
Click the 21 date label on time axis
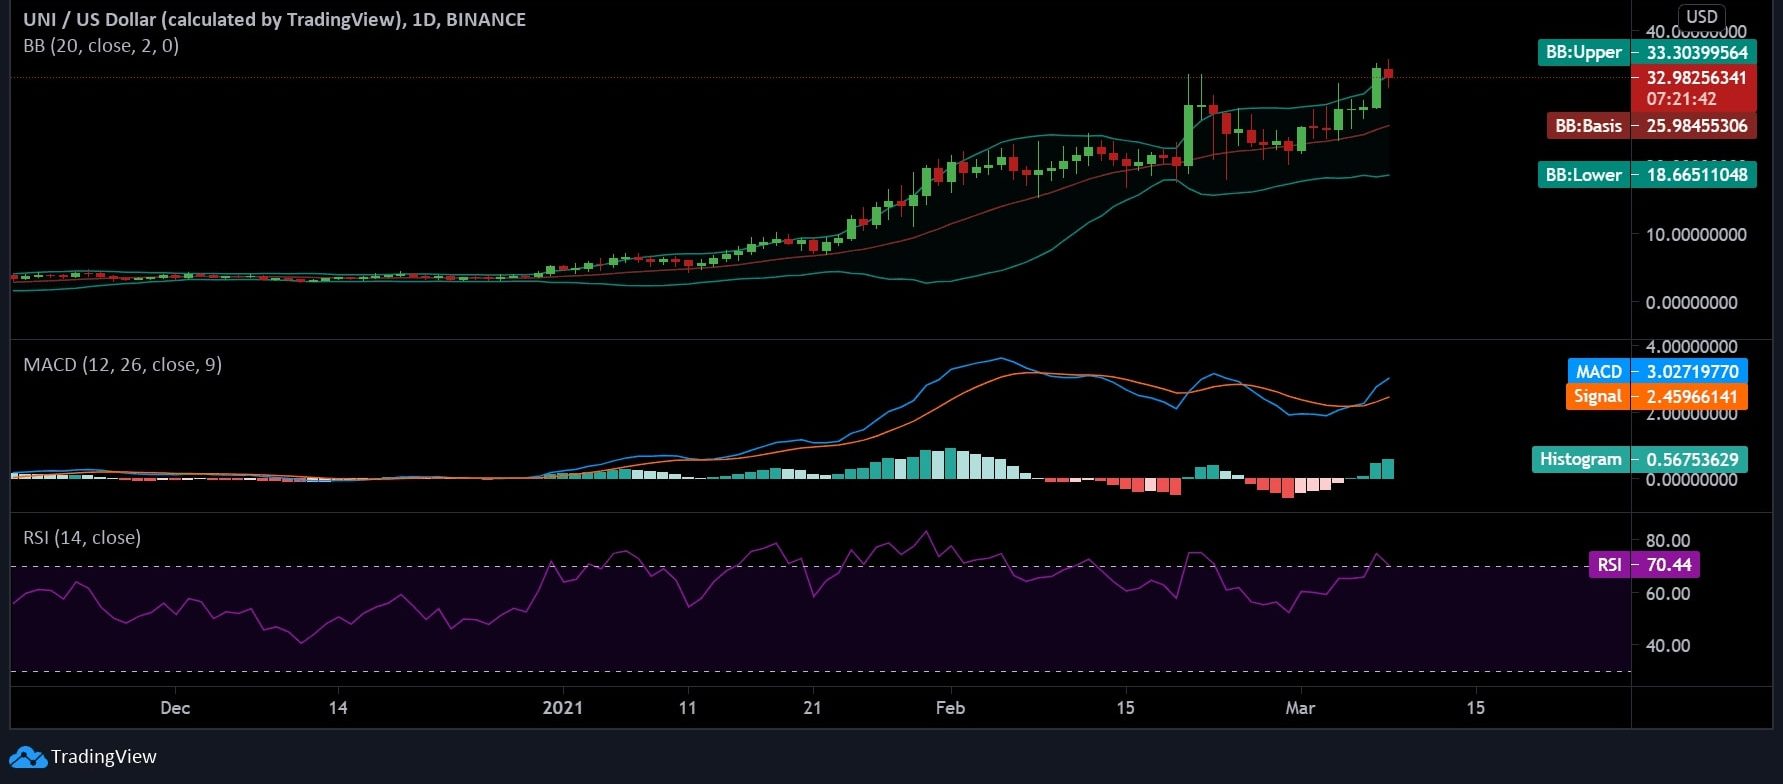tap(812, 708)
